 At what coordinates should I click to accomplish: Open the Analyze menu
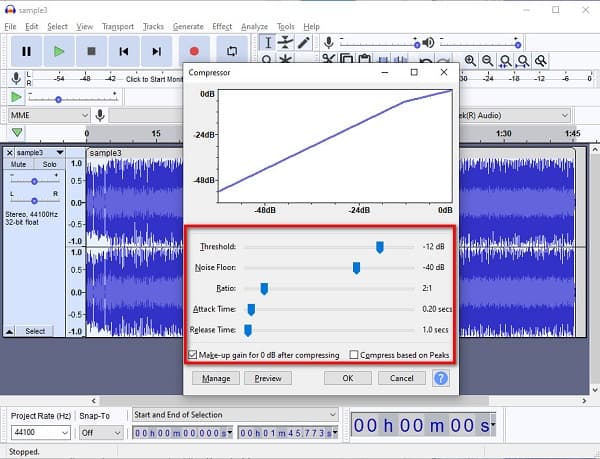tap(254, 26)
